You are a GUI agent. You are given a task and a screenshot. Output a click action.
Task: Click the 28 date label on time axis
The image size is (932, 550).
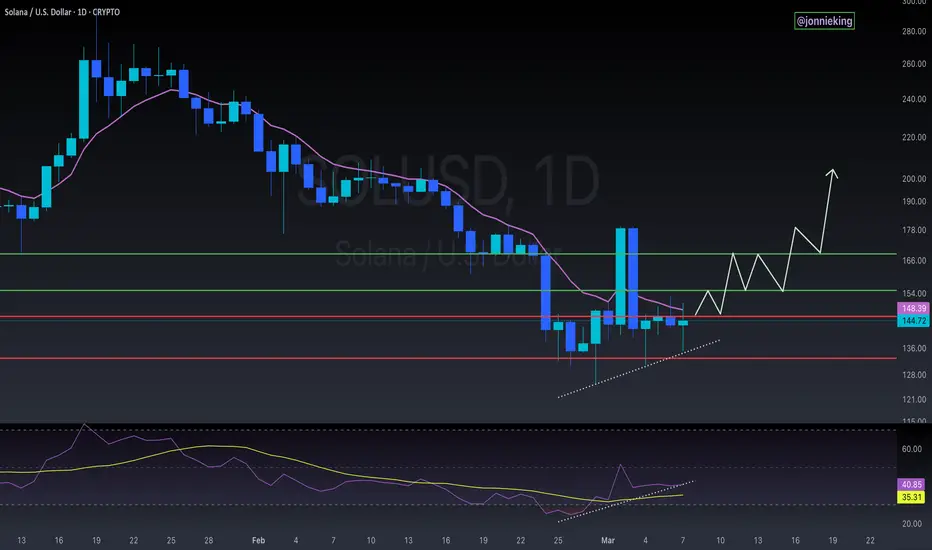pos(209,540)
